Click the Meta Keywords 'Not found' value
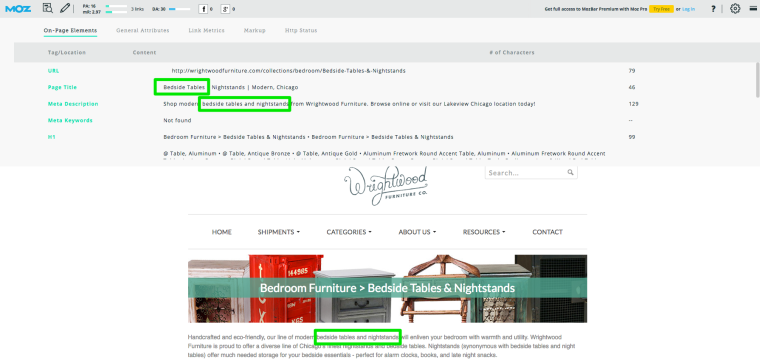The width and height of the screenshot is (760, 363). tap(177, 120)
